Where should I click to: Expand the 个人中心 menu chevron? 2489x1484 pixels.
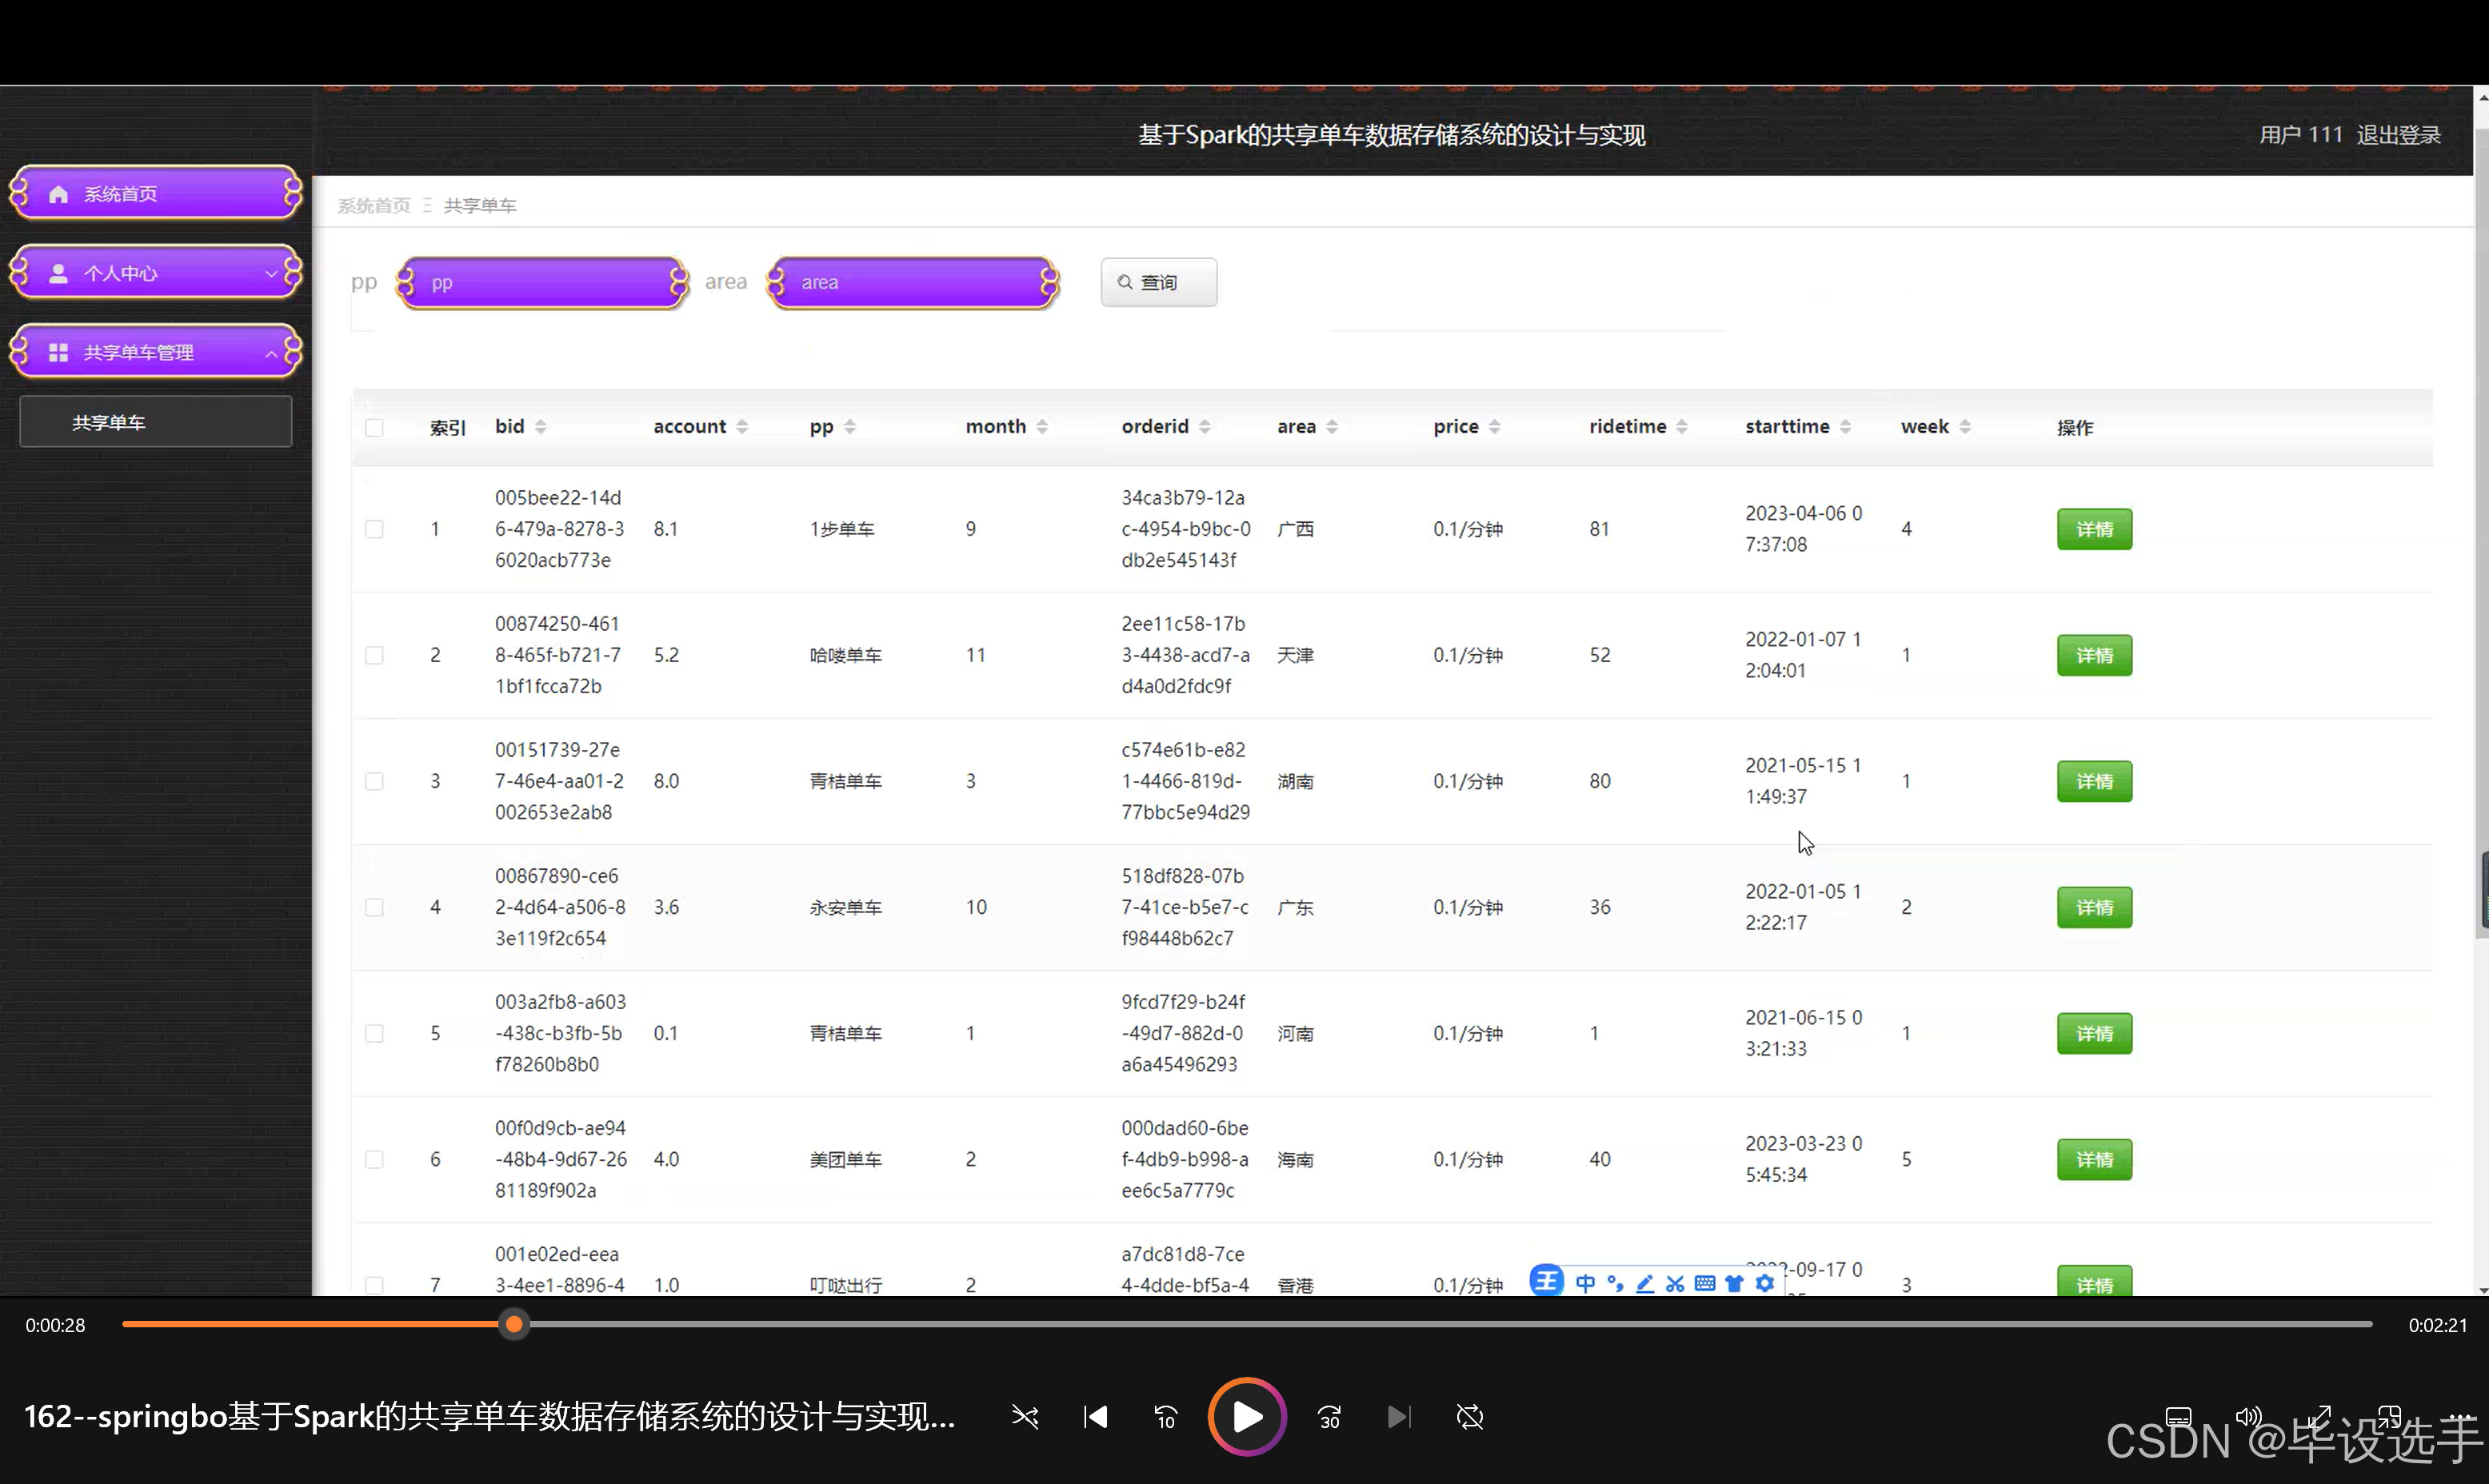click(x=271, y=273)
